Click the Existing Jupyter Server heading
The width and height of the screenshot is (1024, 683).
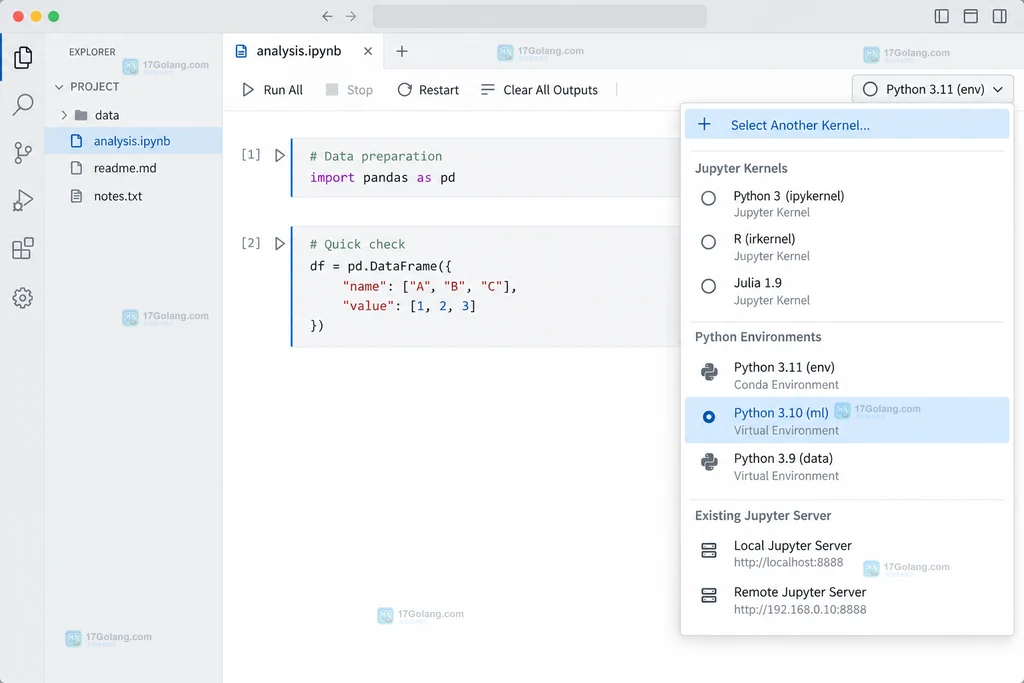[x=763, y=515]
